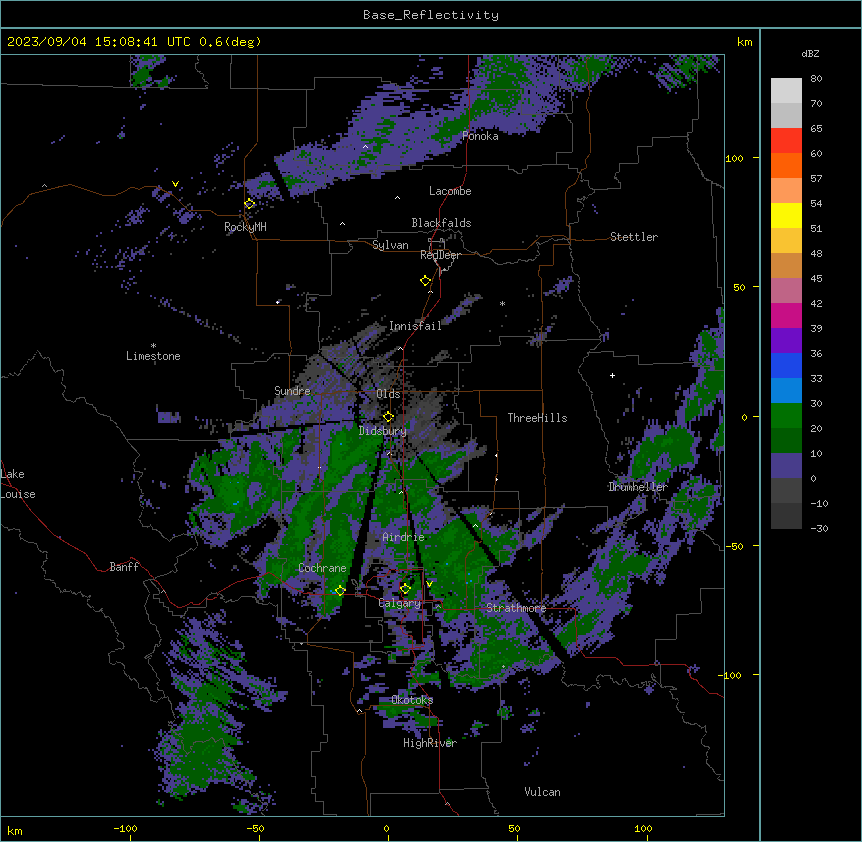The width and height of the screenshot is (862, 842).
Task: Click the Olds town label
Action: pyautogui.click(x=388, y=394)
